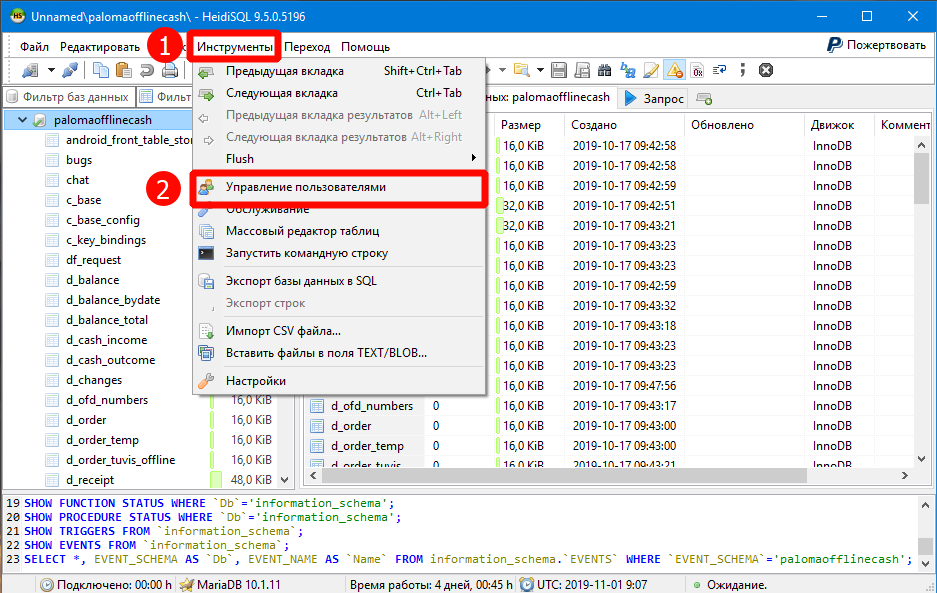This screenshot has width=937, height=593.
Task: Click the Пожертвовать donate button
Action: (876, 46)
